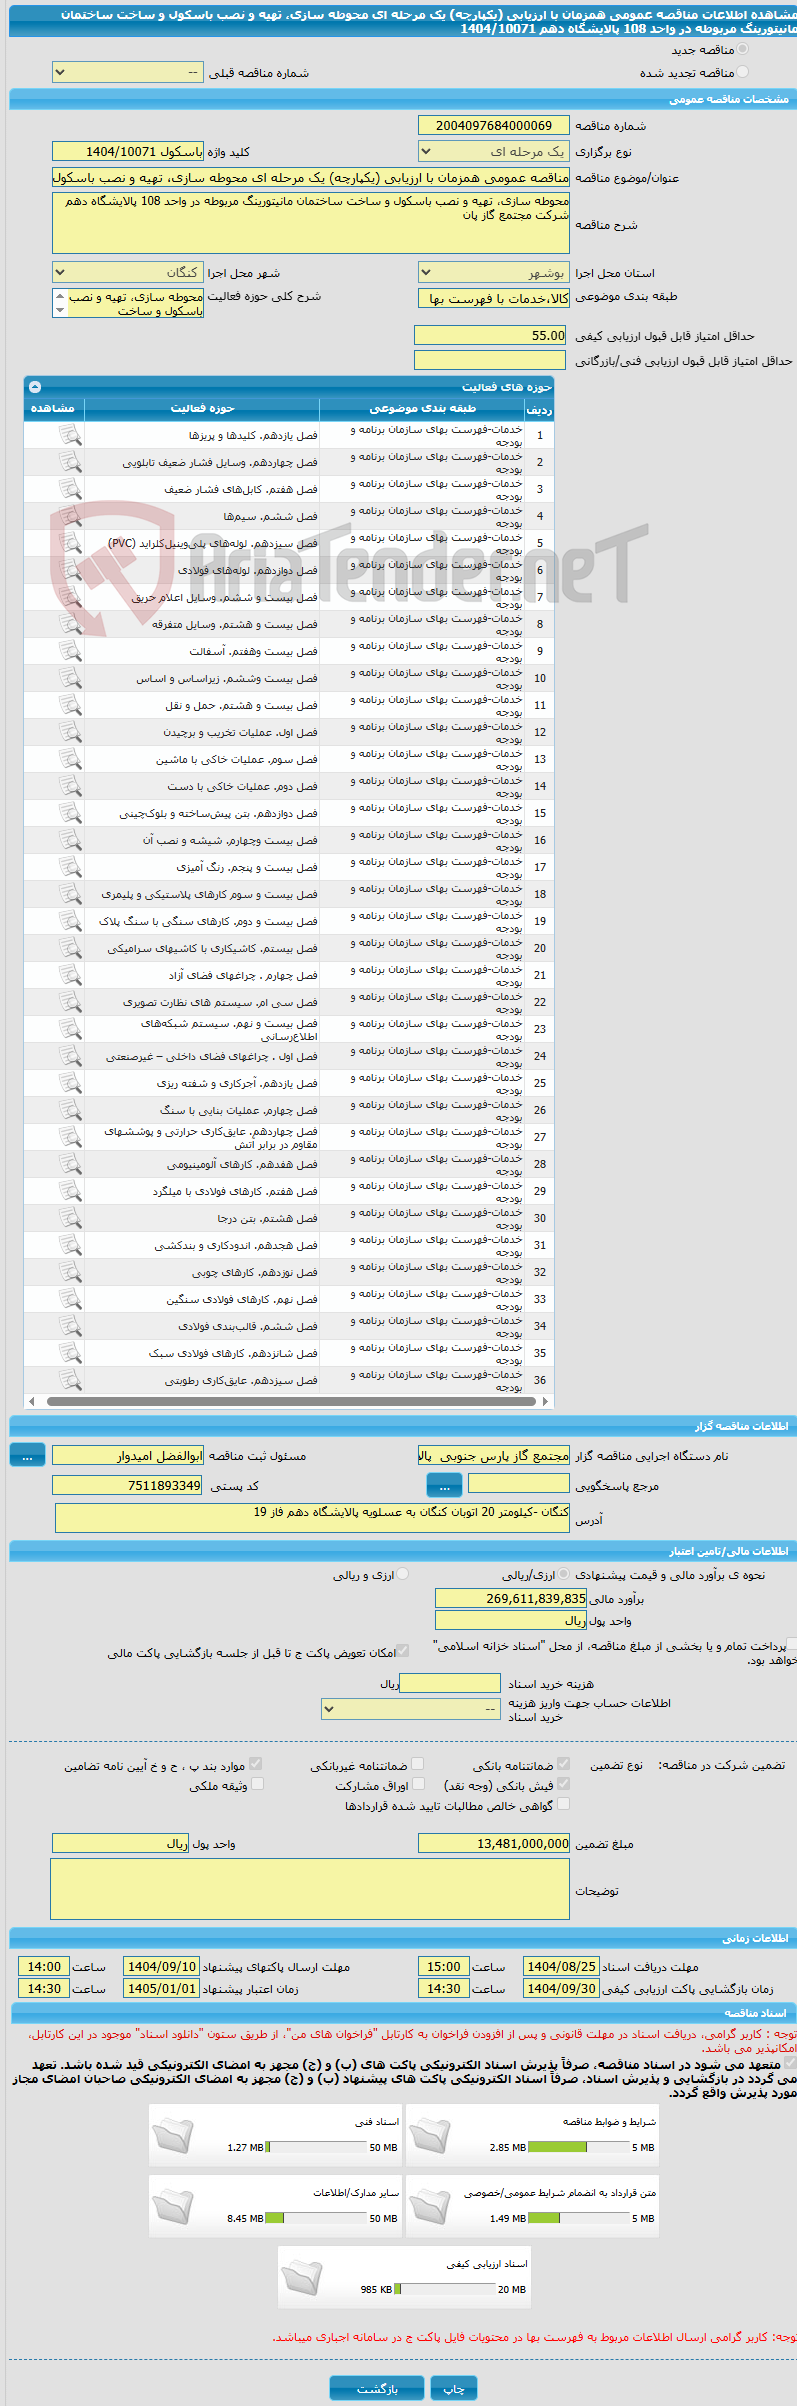
Task: Open view icon for row 1
Action: 69,435
